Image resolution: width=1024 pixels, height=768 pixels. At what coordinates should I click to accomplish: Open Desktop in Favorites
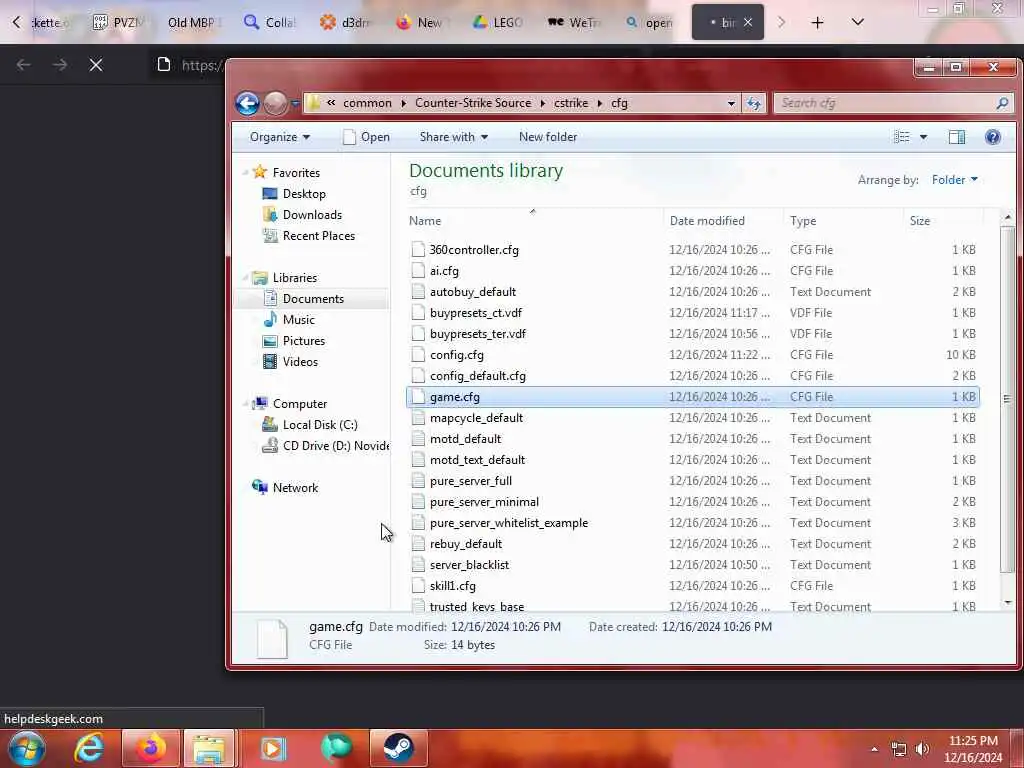click(304, 194)
